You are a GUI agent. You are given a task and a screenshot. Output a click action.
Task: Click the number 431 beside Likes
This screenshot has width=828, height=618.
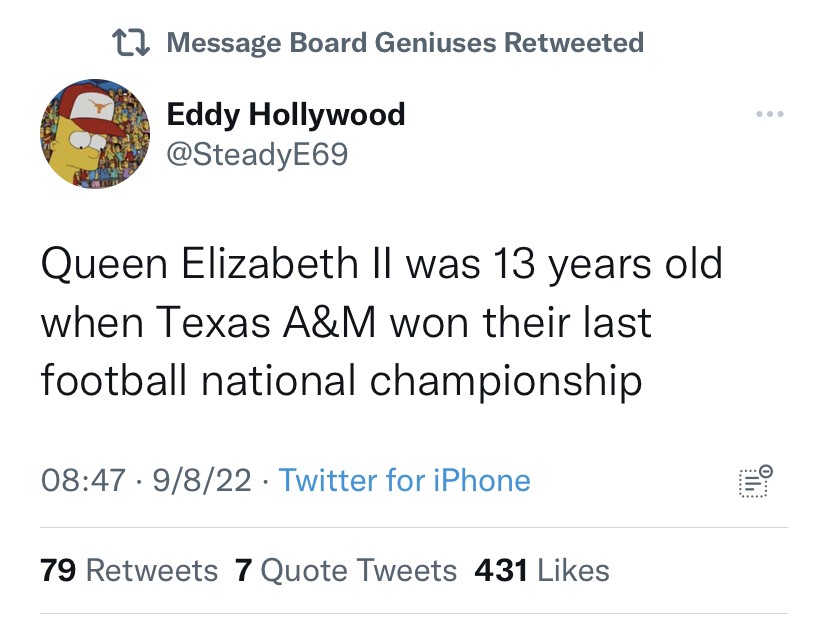501,571
